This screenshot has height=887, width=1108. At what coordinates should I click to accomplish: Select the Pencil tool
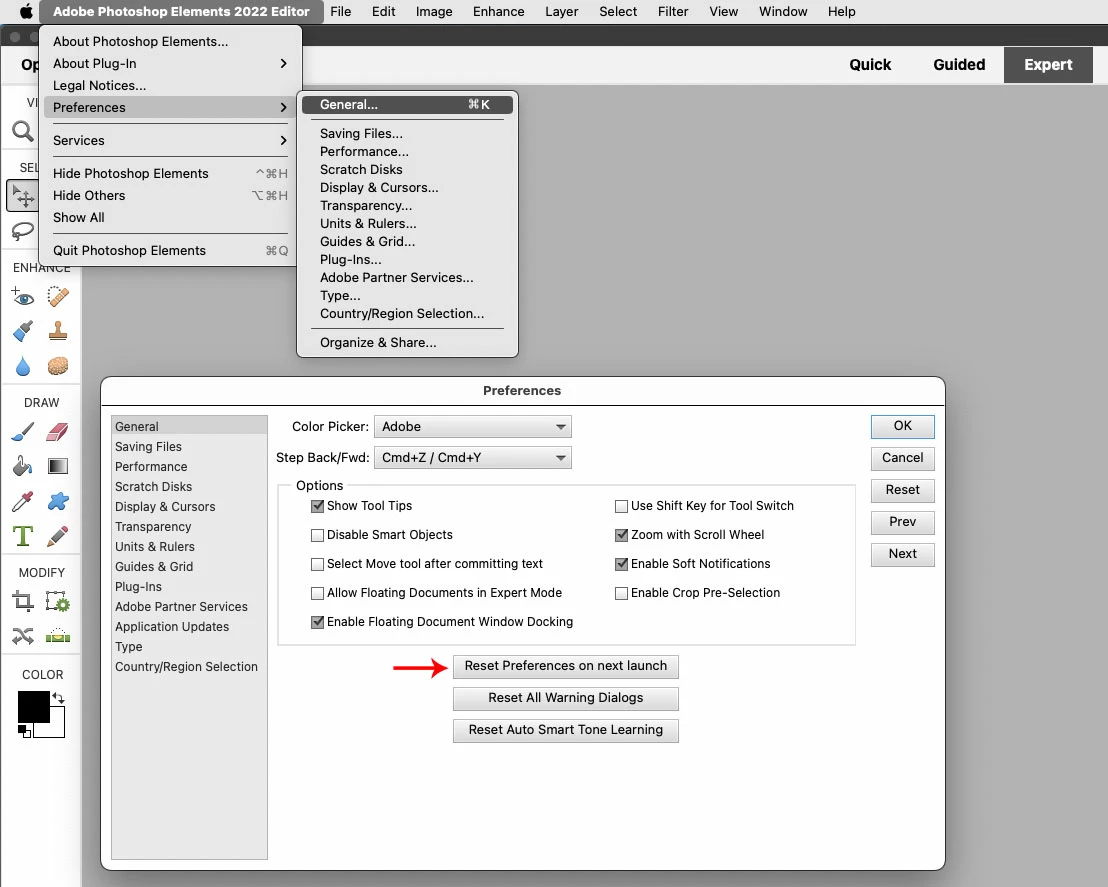pos(58,536)
